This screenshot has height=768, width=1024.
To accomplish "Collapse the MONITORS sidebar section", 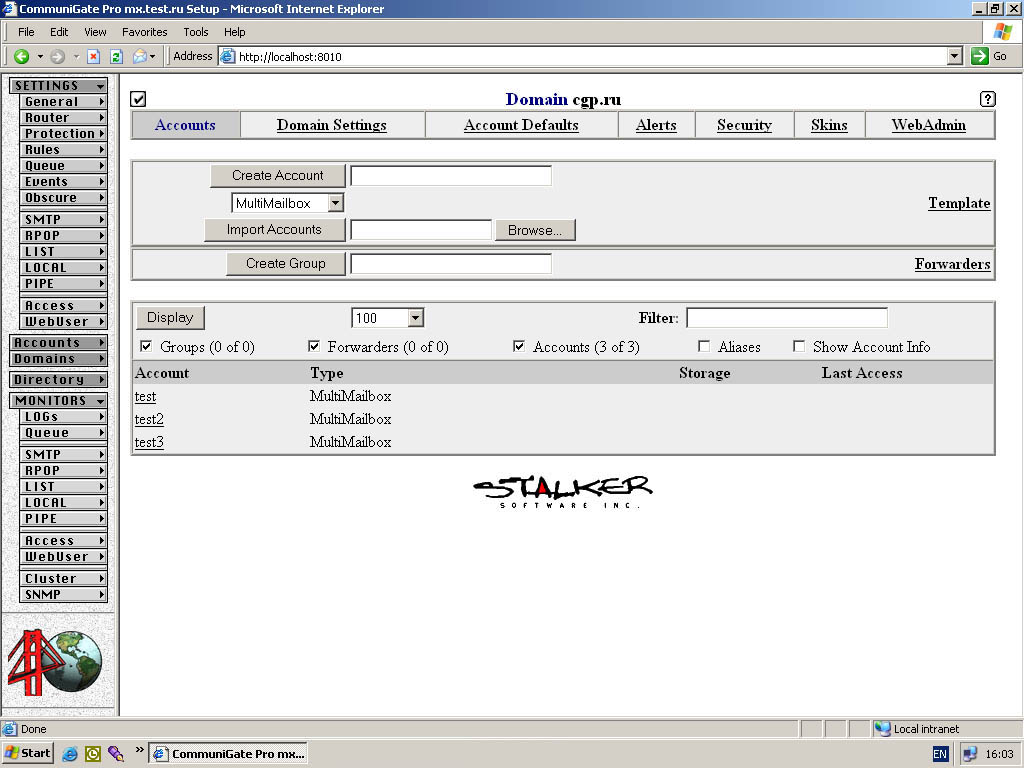I will 59,400.
